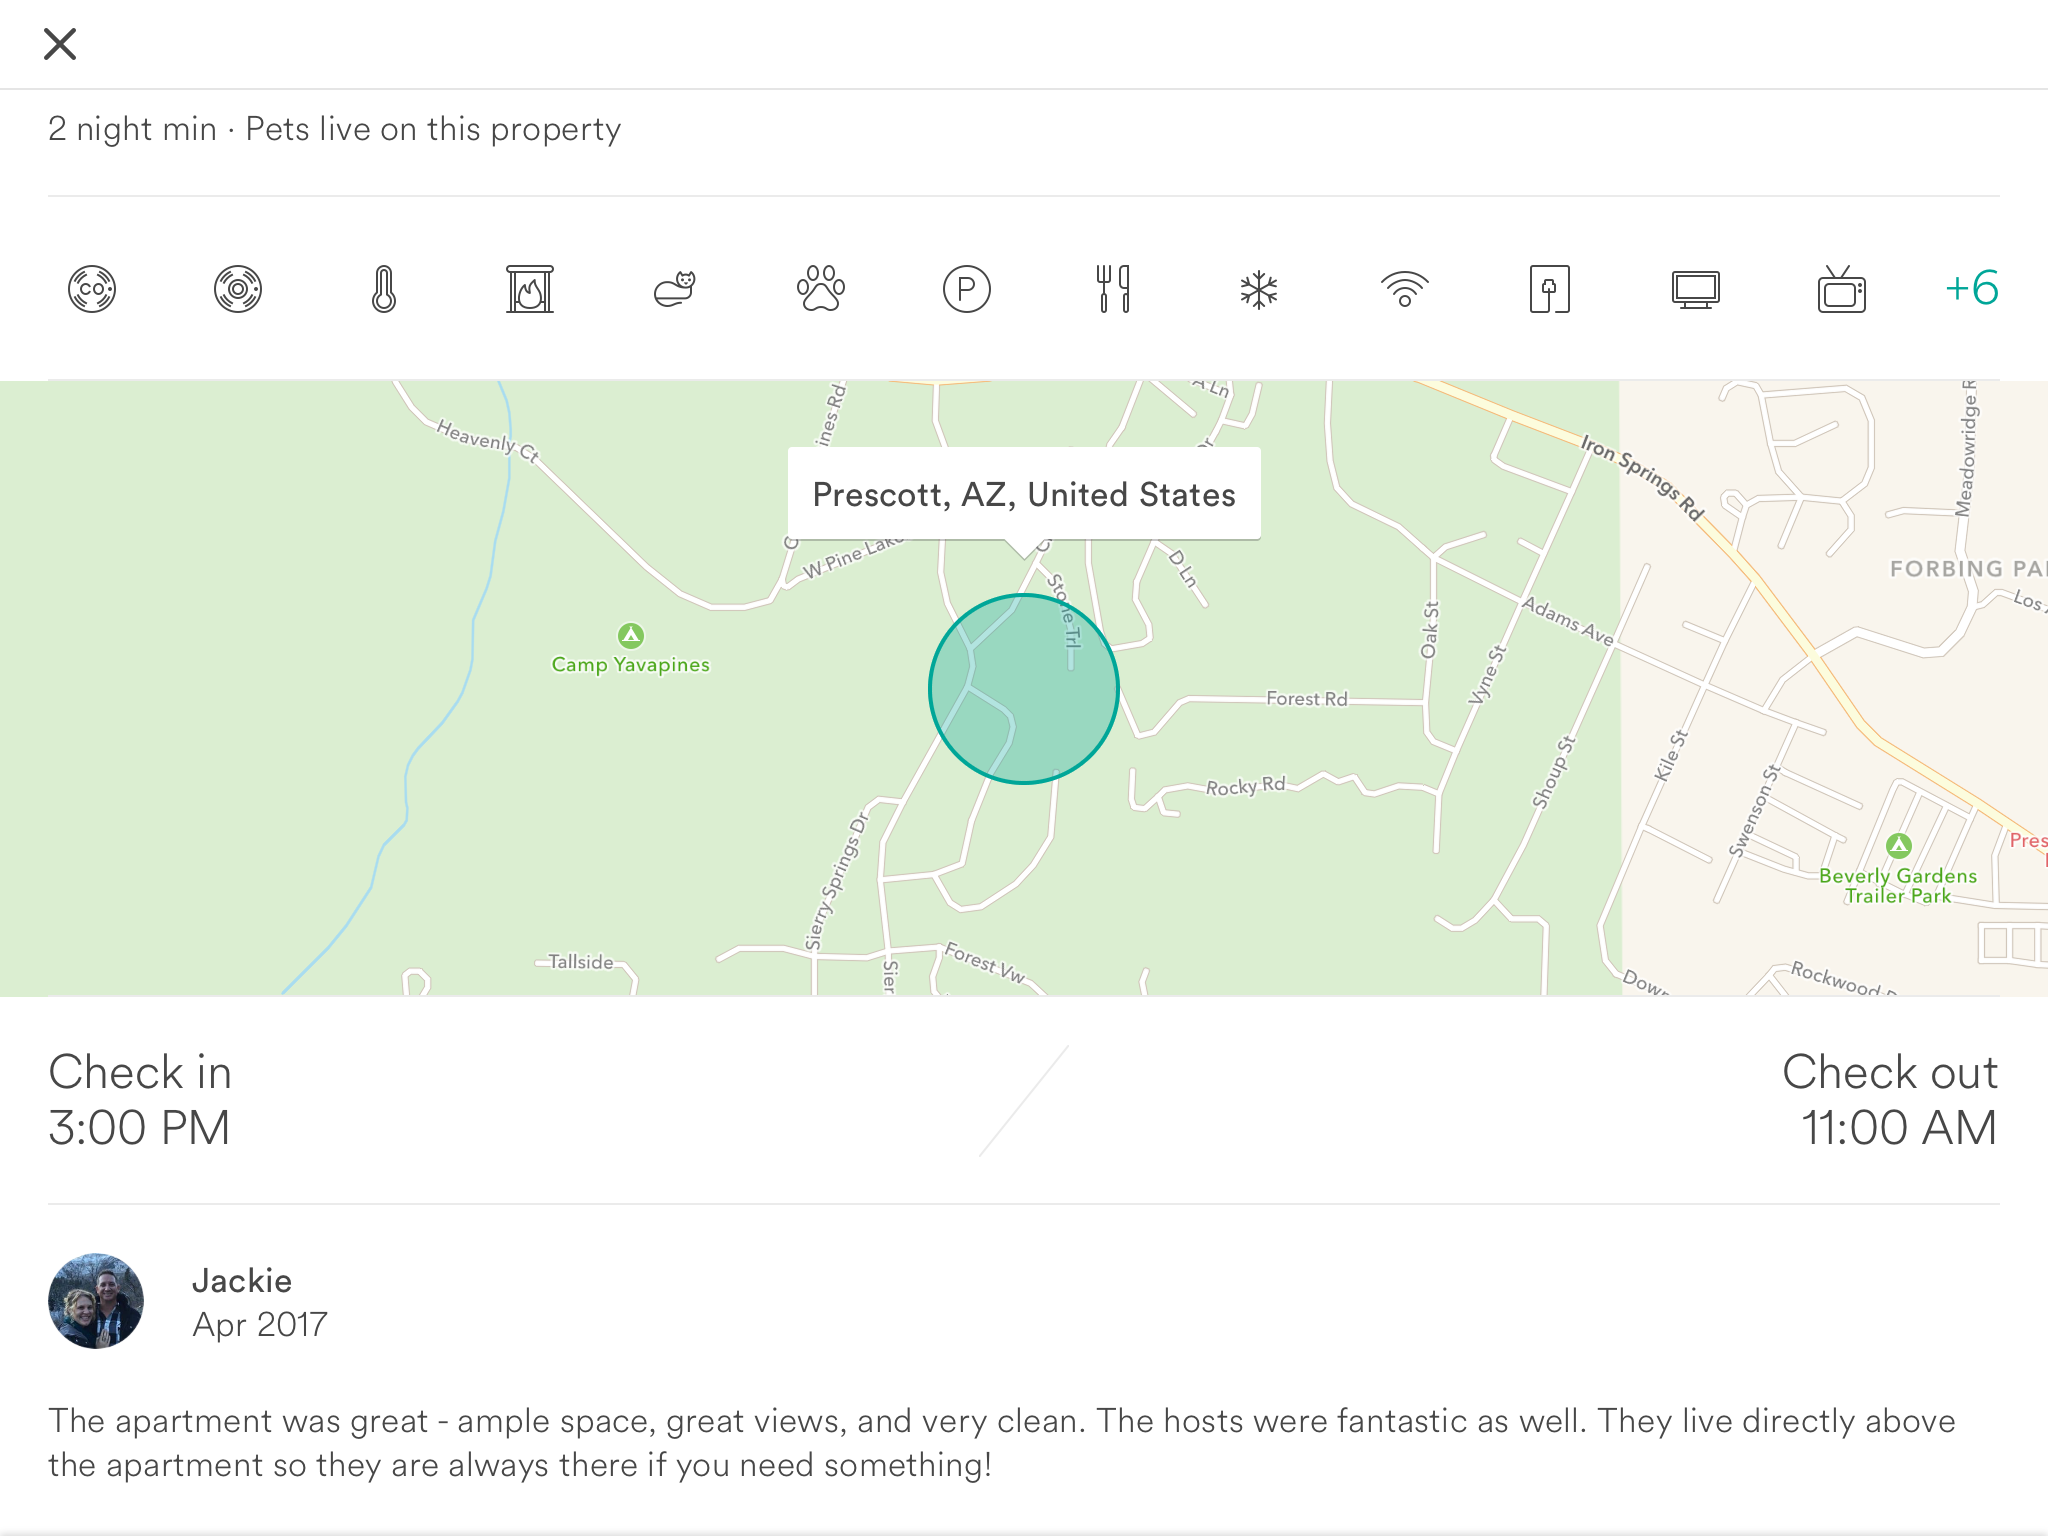
Task: Tap the reviewer name Jackie
Action: click(242, 1281)
